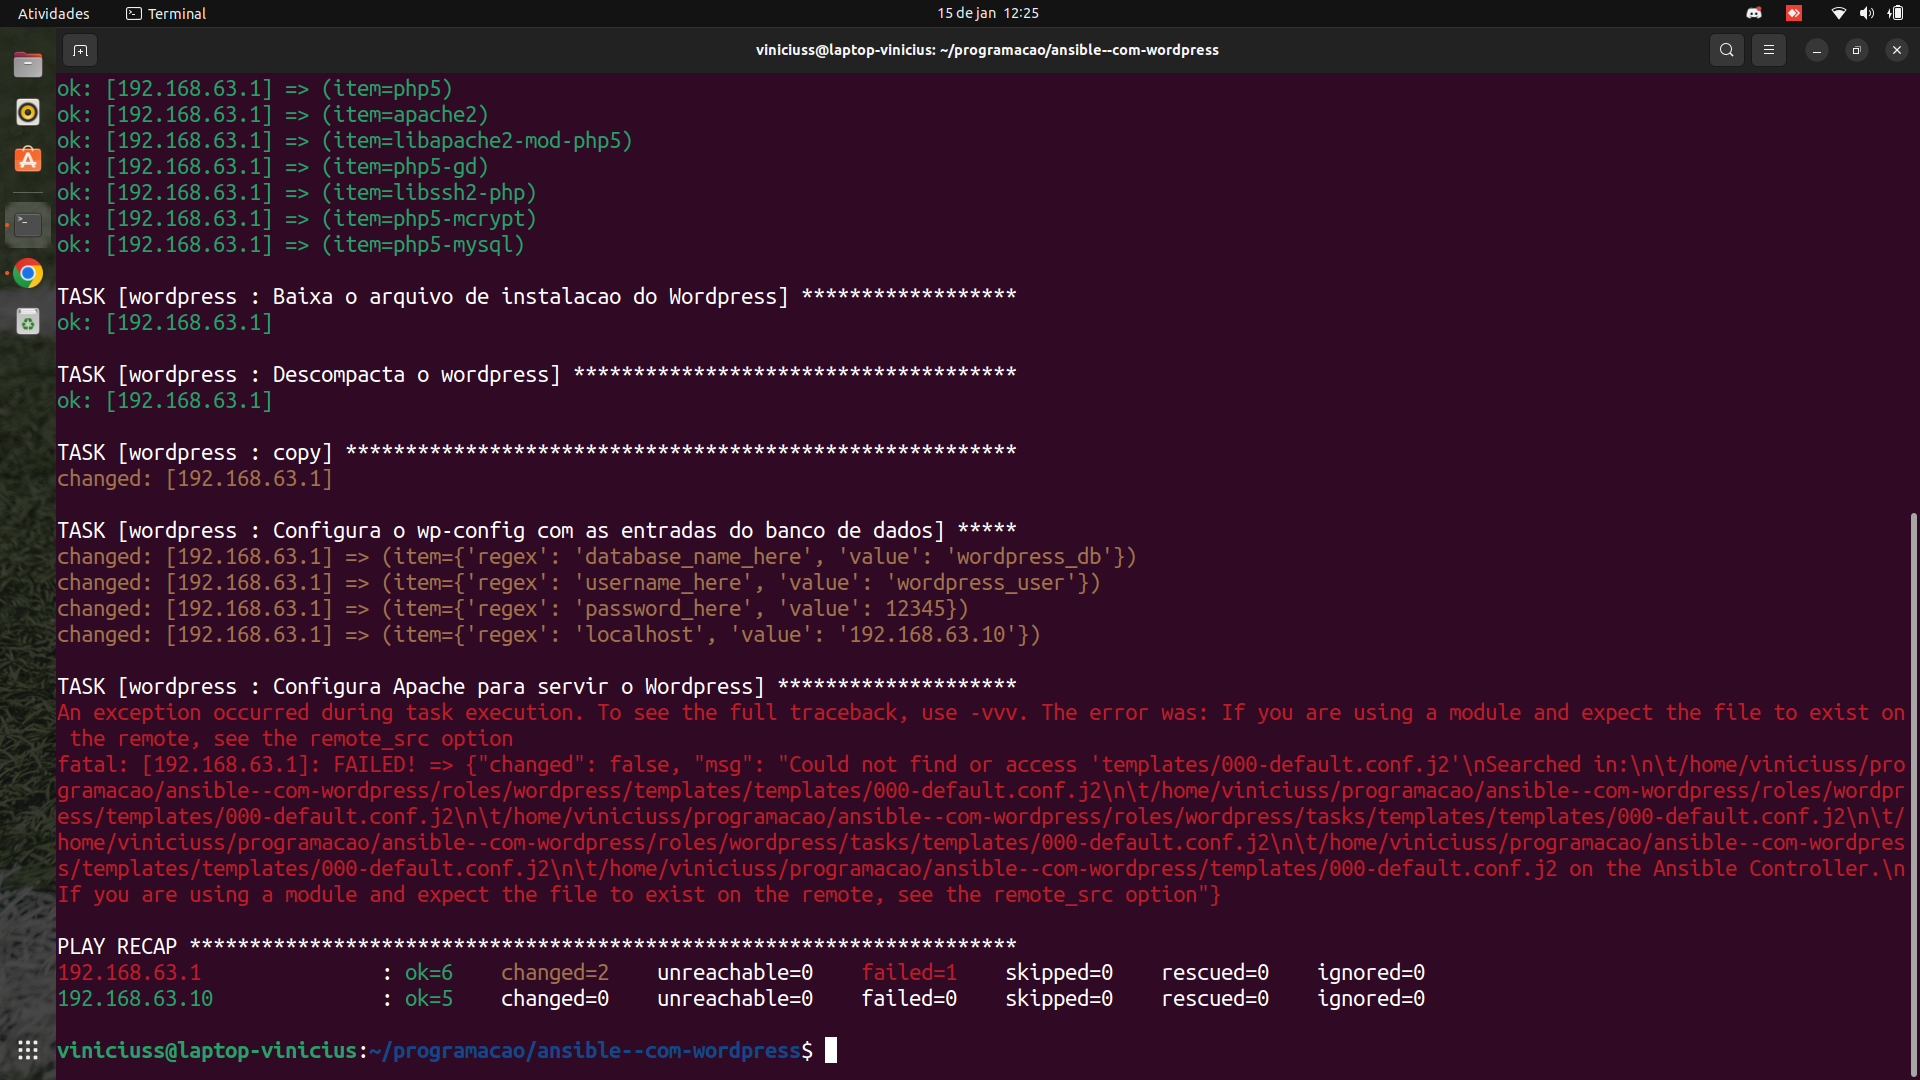Open a new terminal tab
The image size is (1920, 1080).
point(80,50)
